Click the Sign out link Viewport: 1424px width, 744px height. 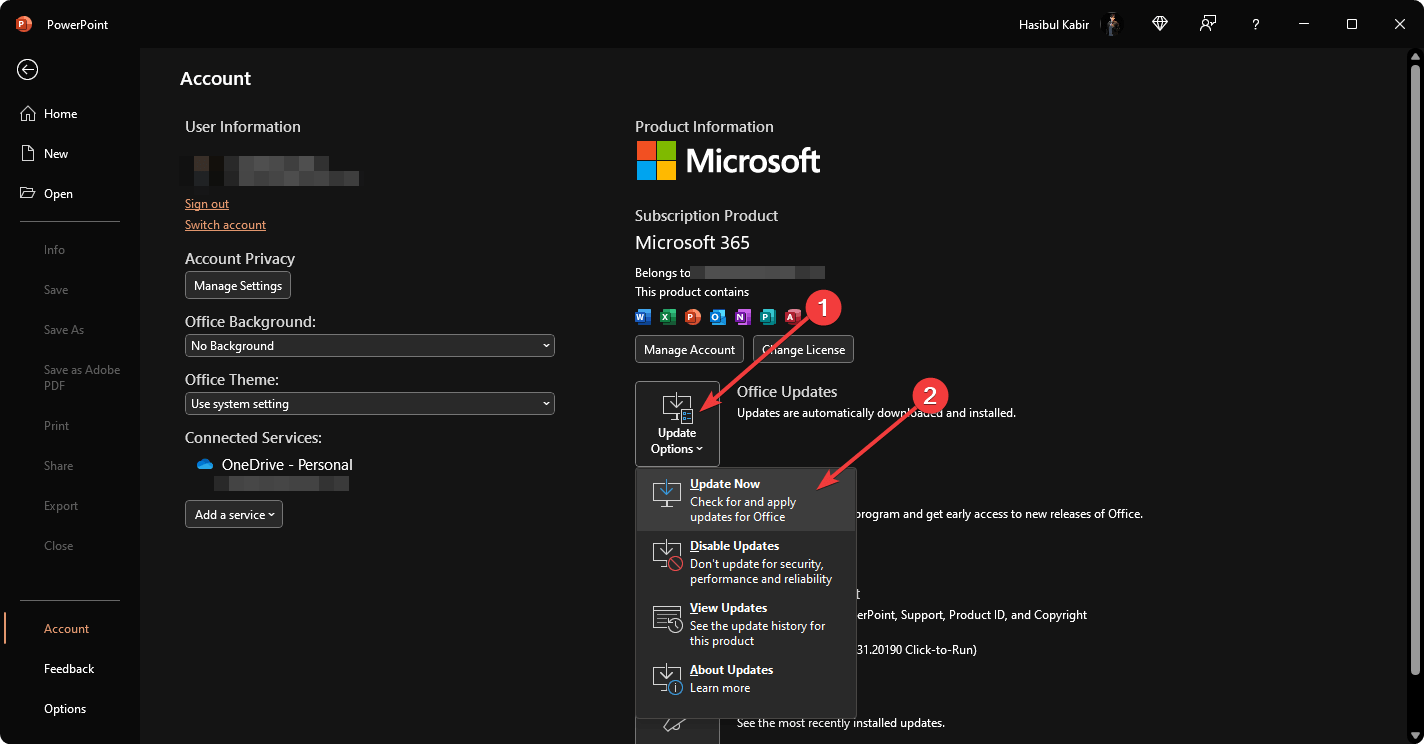[207, 204]
